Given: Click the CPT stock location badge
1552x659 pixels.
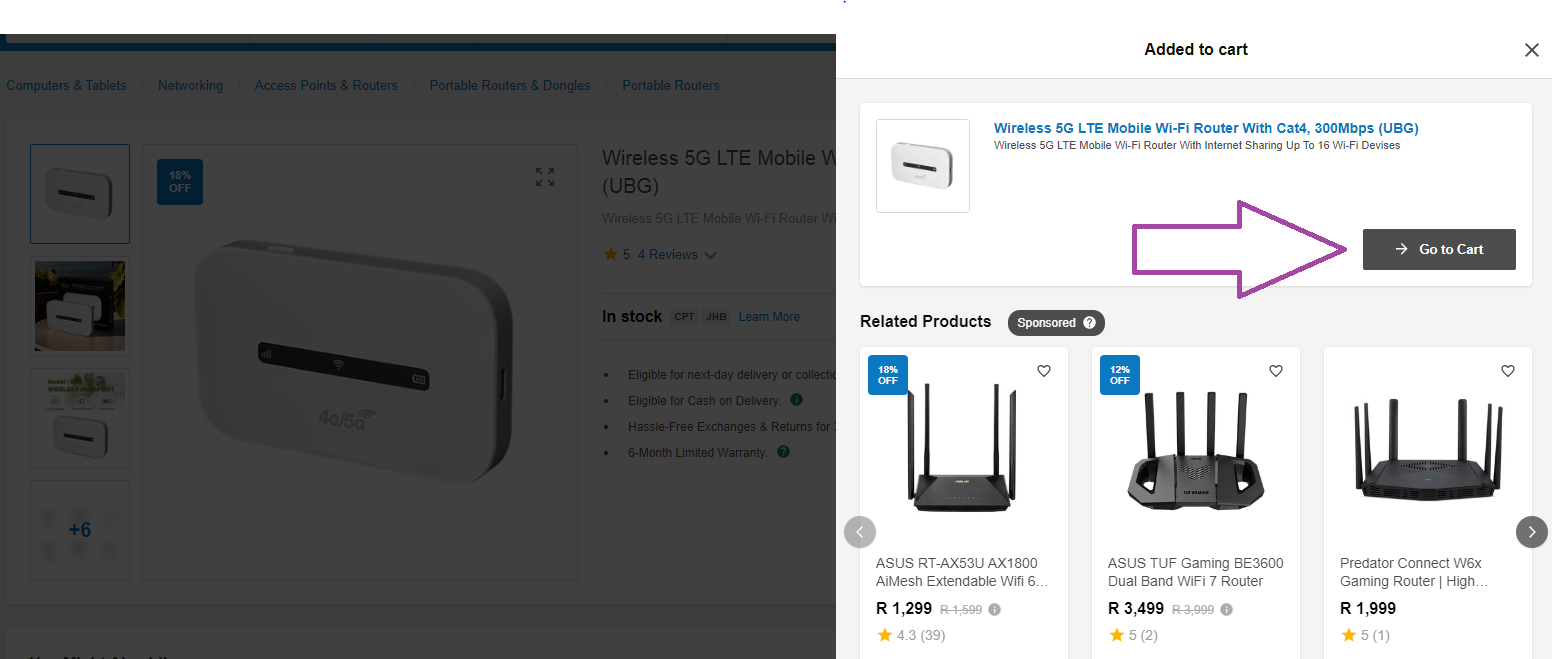Looking at the screenshot, I should click(x=684, y=317).
